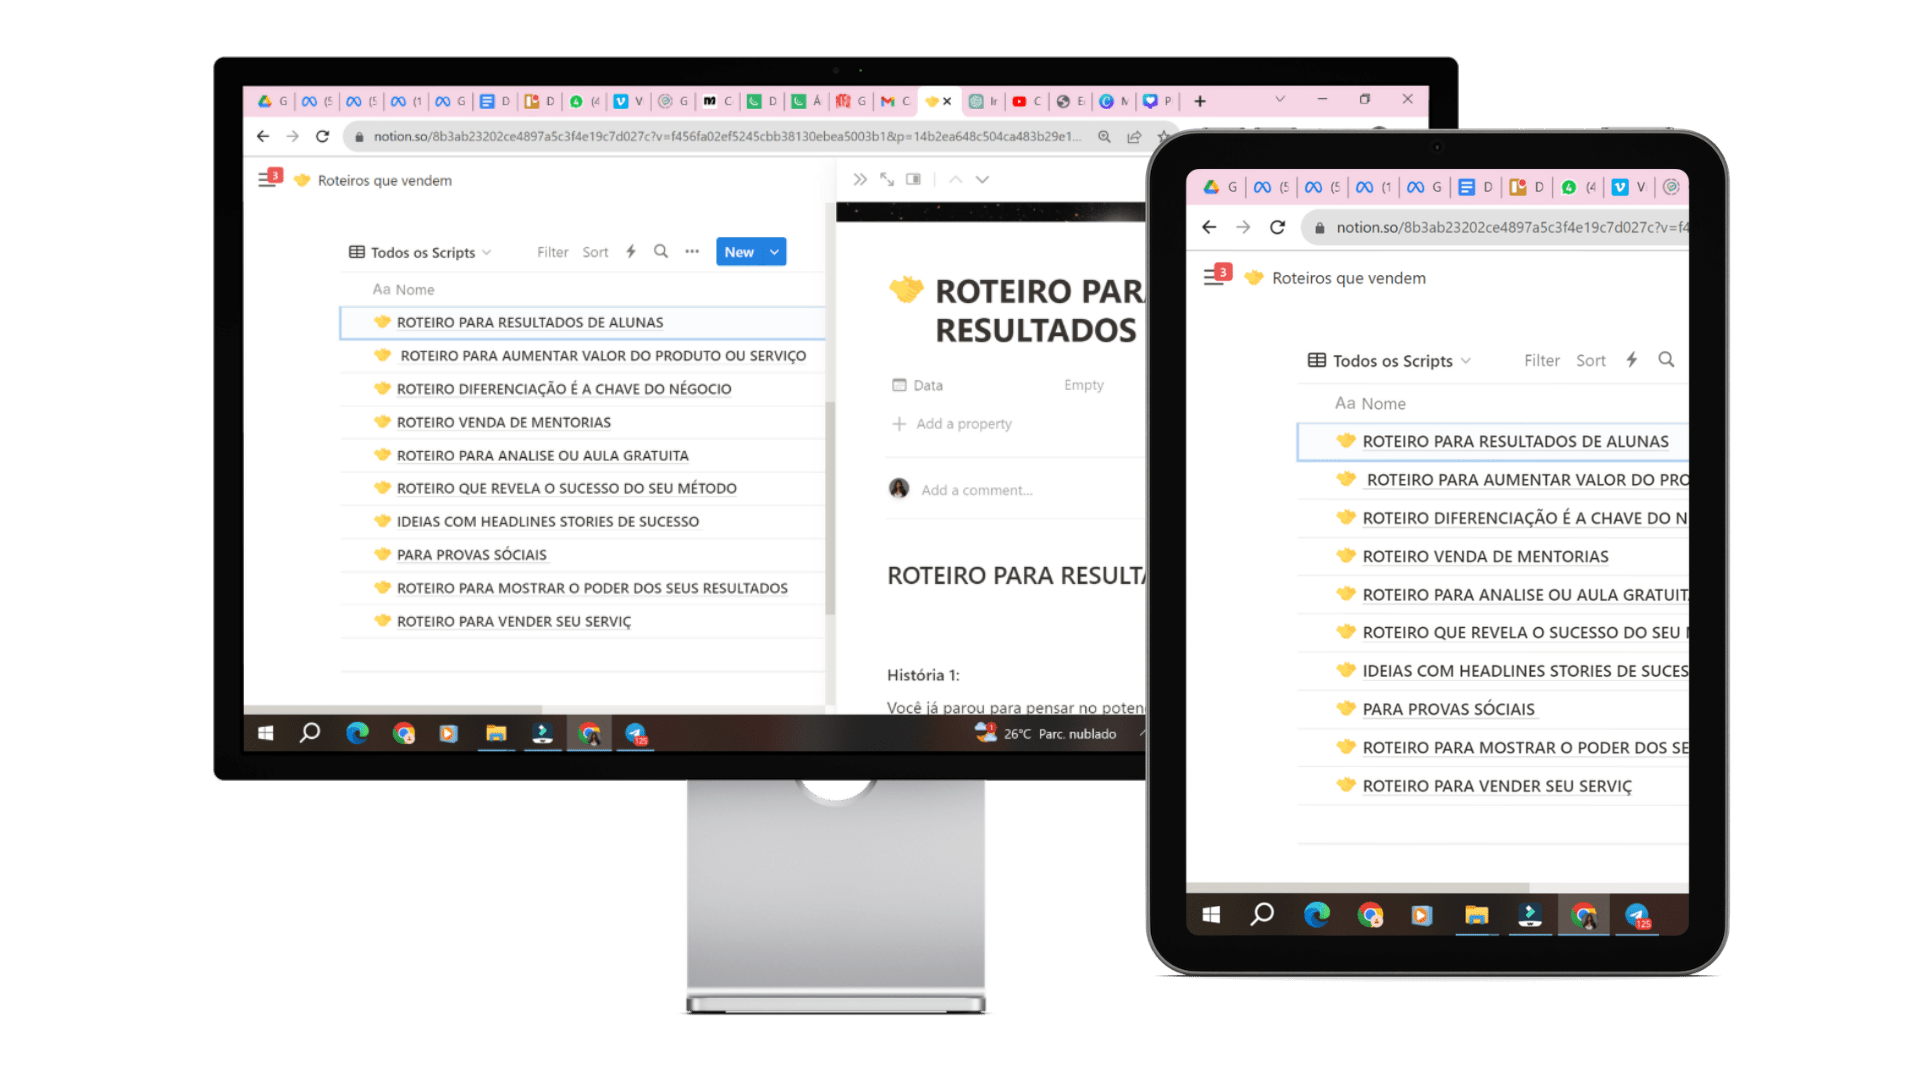The image size is (1920, 1080).
Task: Close the active Notion tab on monitor
Action: coord(947,101)
